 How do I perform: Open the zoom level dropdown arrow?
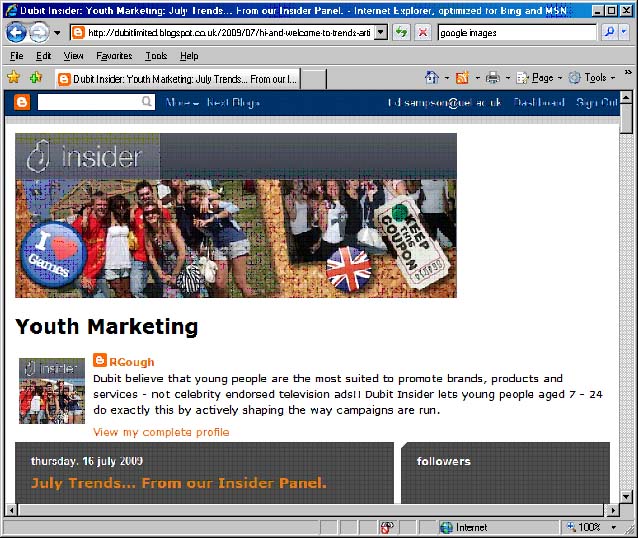tap(610, 527)
